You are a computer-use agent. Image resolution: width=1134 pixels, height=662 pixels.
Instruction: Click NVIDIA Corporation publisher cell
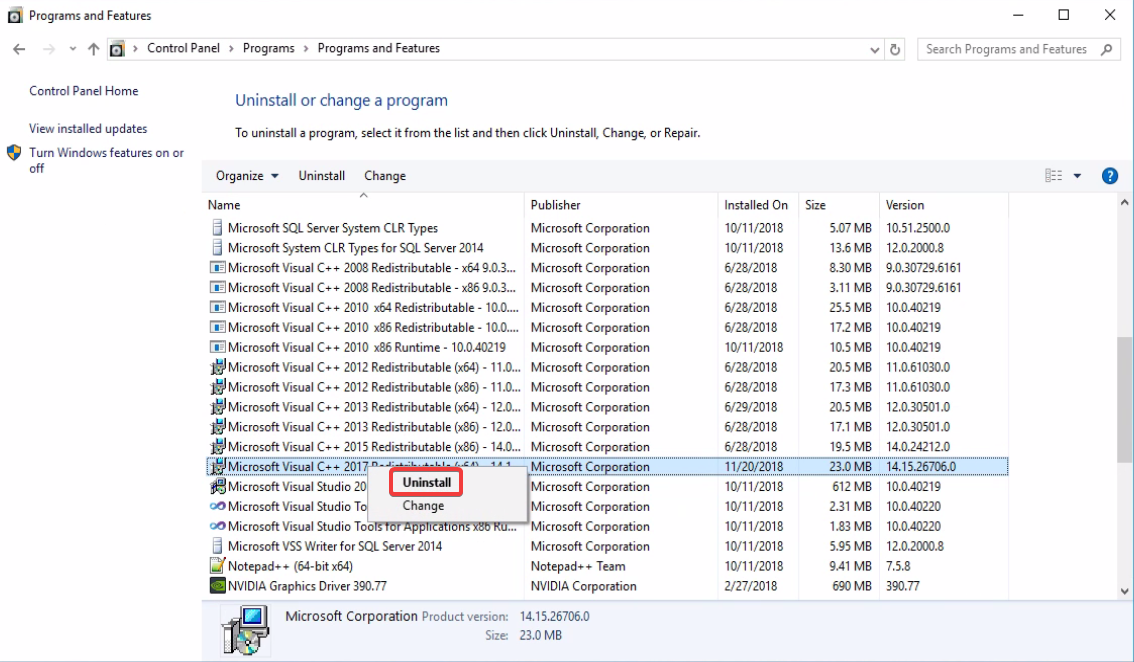[x=584, y=586]
